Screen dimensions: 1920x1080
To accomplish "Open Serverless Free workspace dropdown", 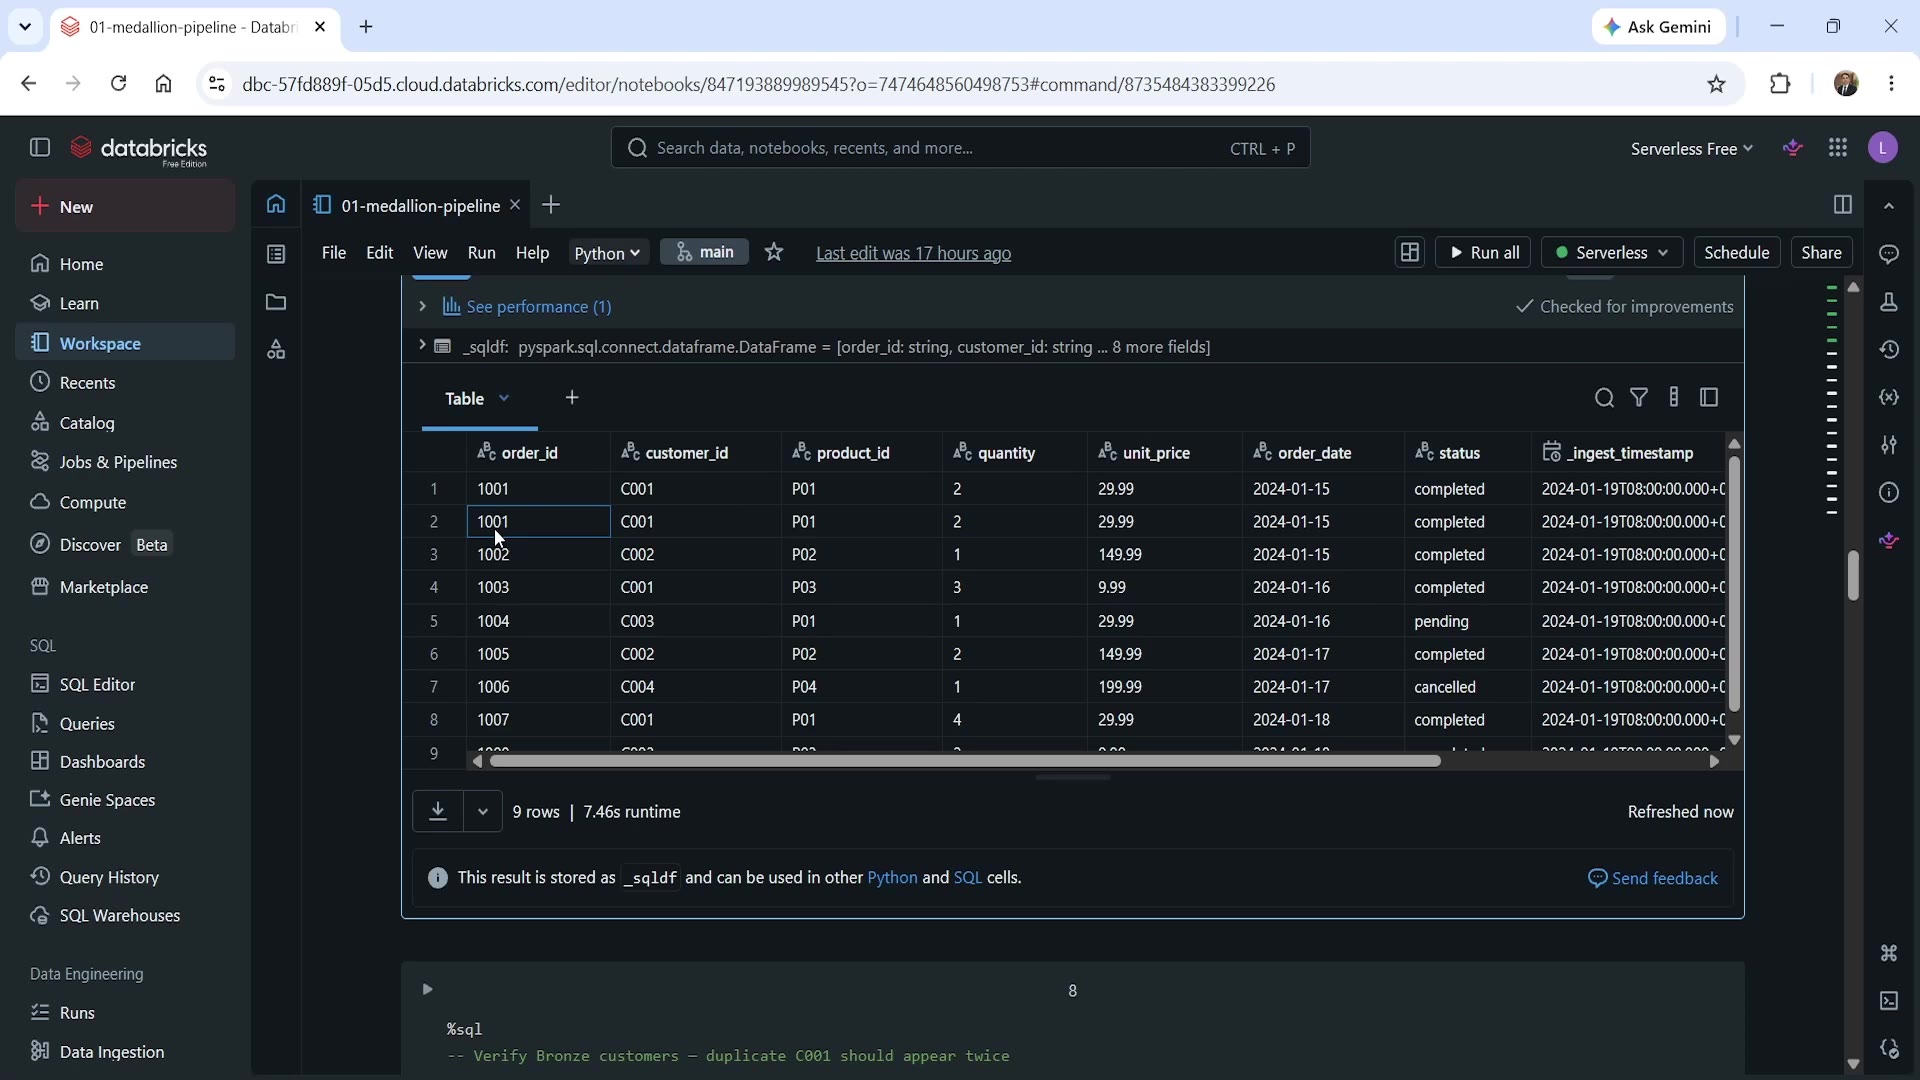I will pyautogui.click(x=1692, y=149).
